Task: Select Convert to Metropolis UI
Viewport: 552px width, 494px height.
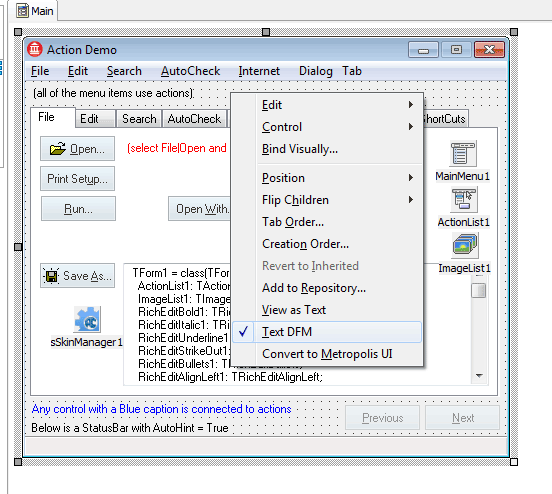Action: [327, 354]
